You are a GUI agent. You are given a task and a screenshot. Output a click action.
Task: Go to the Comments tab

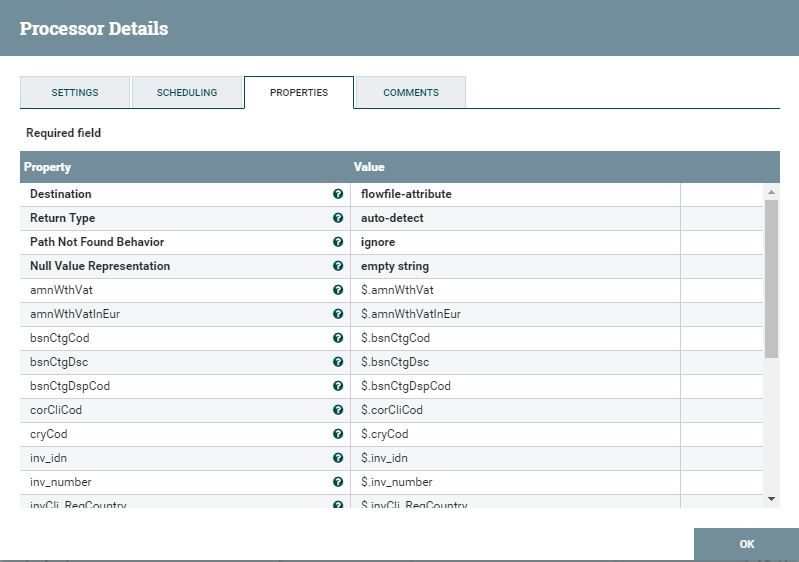click(411, 92)
